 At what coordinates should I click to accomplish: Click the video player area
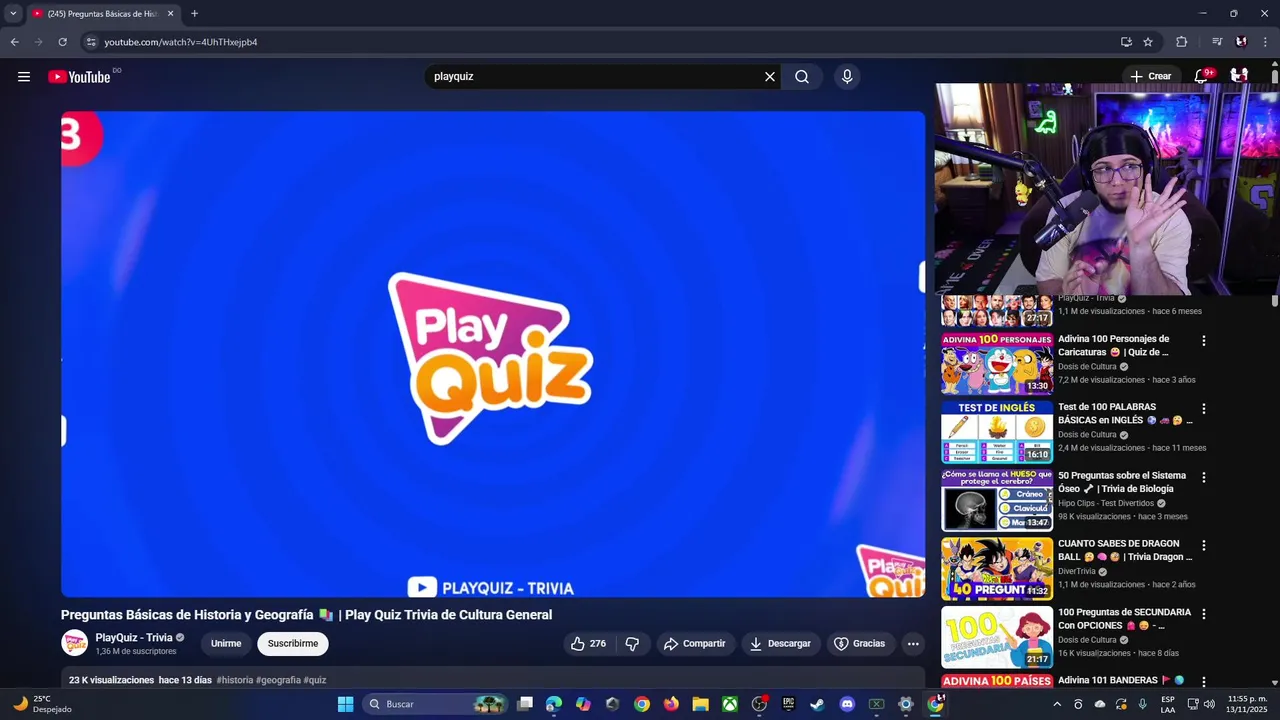493,354
